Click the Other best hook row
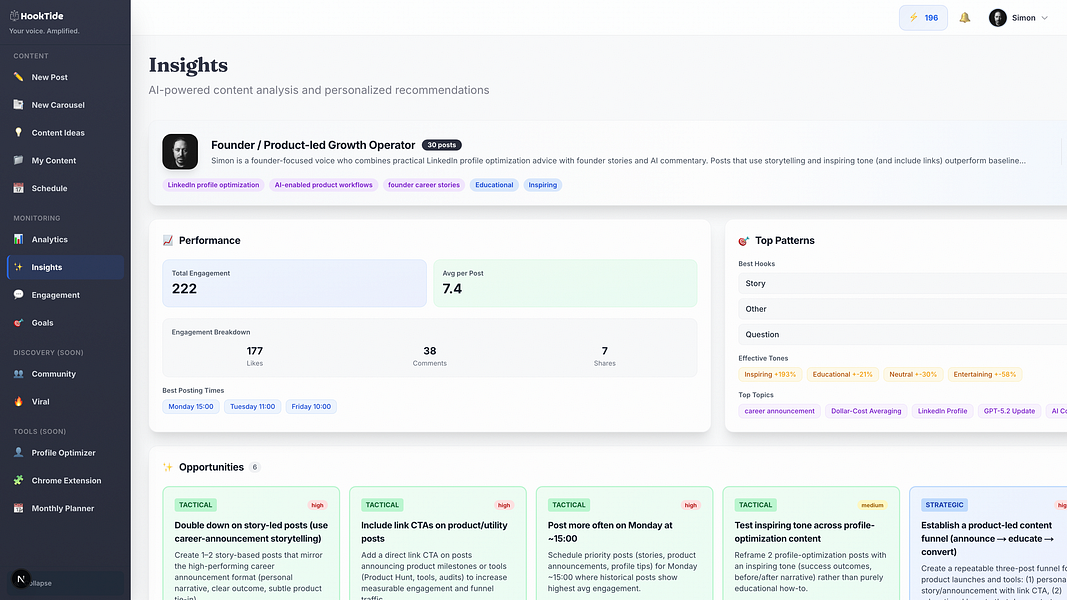 point(902,309)
